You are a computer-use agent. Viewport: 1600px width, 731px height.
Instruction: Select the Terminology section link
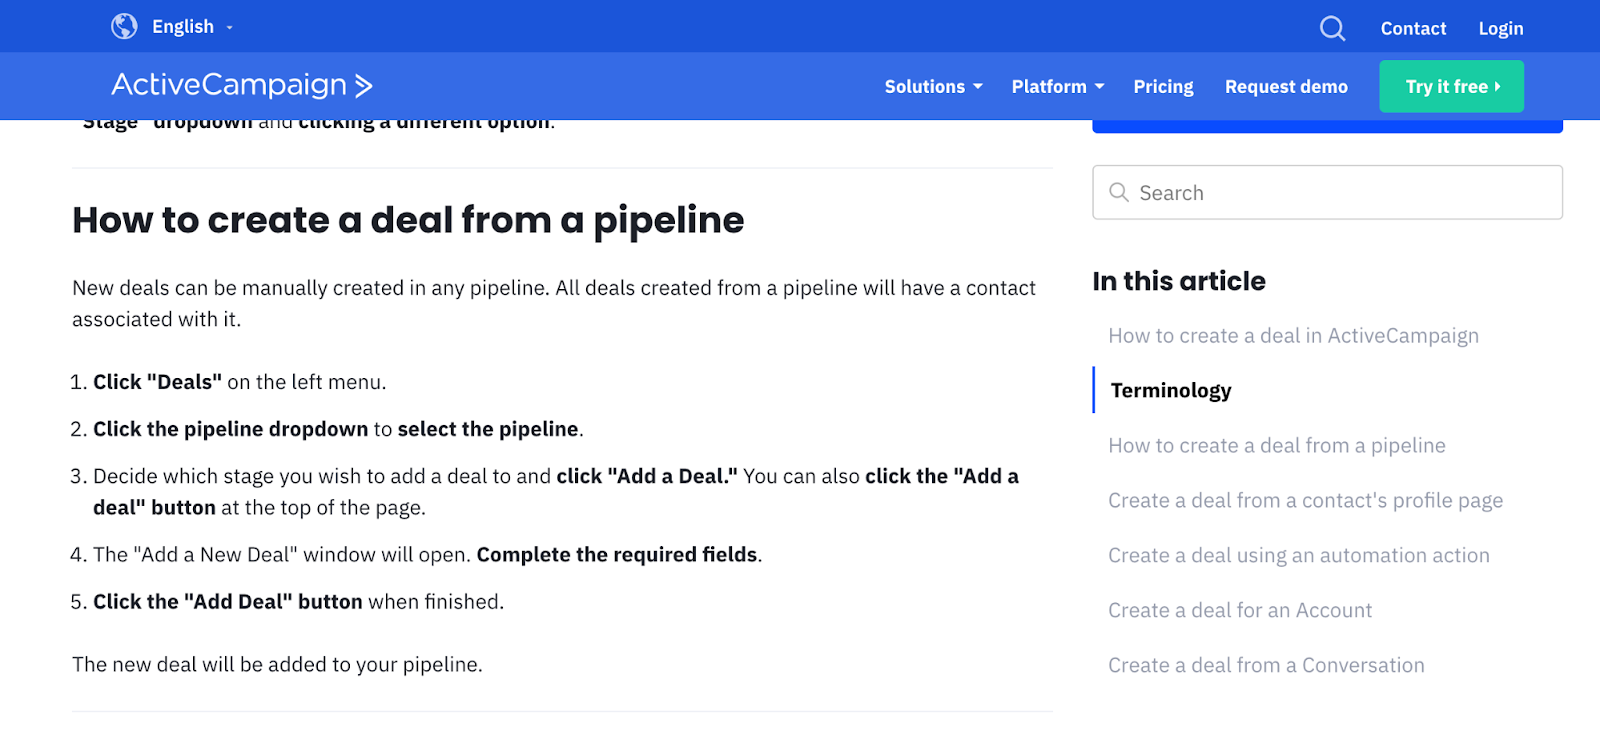pyautogui.click(x=1171, y=390)
